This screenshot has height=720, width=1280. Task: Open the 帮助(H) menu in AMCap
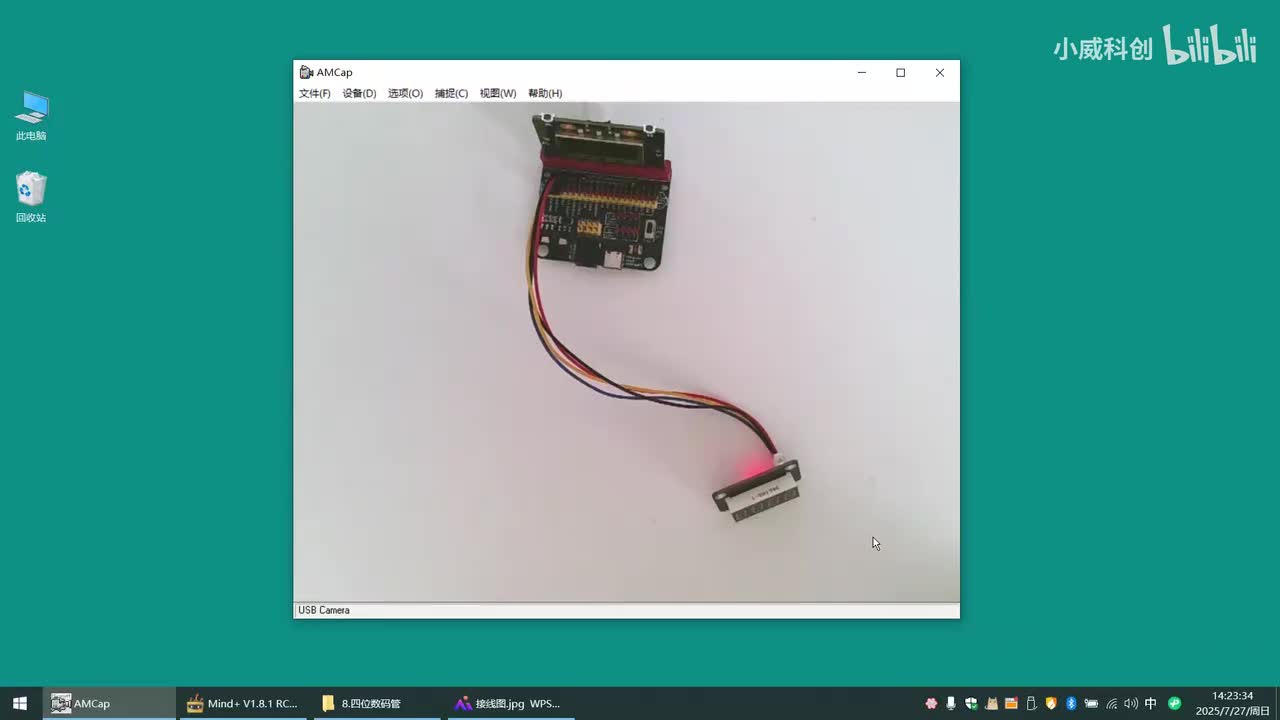(x=545, y=93)
